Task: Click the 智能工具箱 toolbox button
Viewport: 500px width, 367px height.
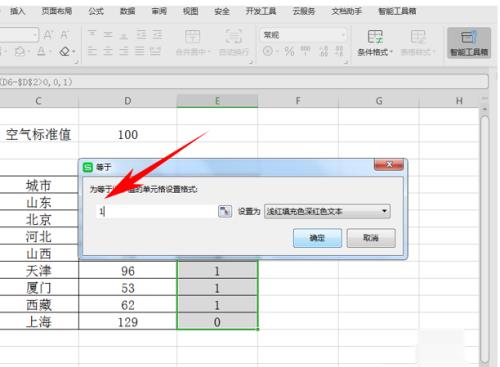Action: [x=469, y=43]
